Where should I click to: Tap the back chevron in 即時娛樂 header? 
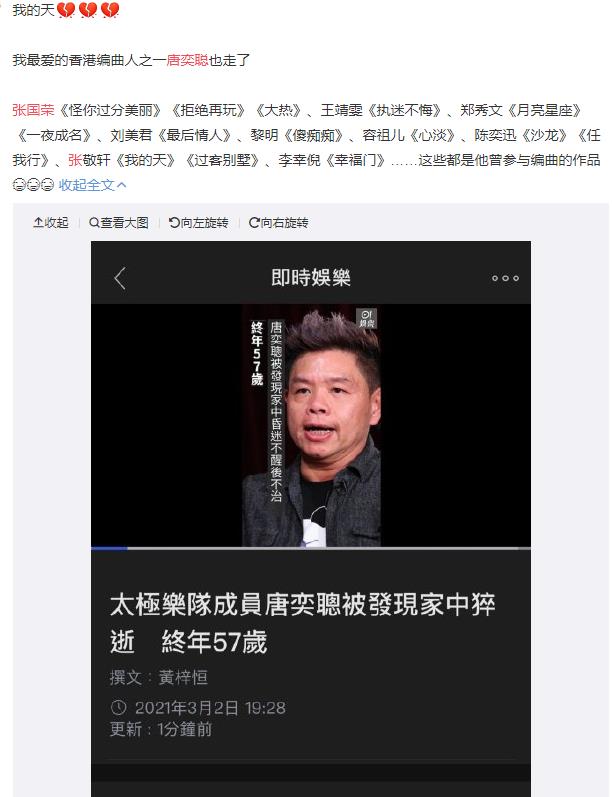(120, 278)
